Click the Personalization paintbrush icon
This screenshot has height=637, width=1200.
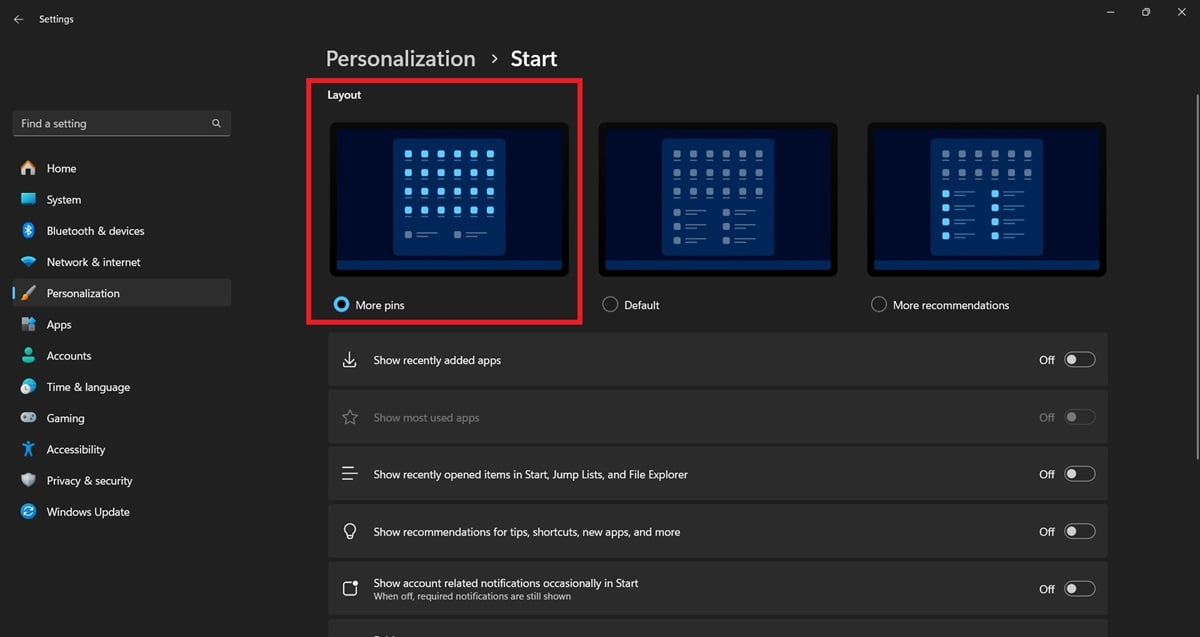click(28, 293)
